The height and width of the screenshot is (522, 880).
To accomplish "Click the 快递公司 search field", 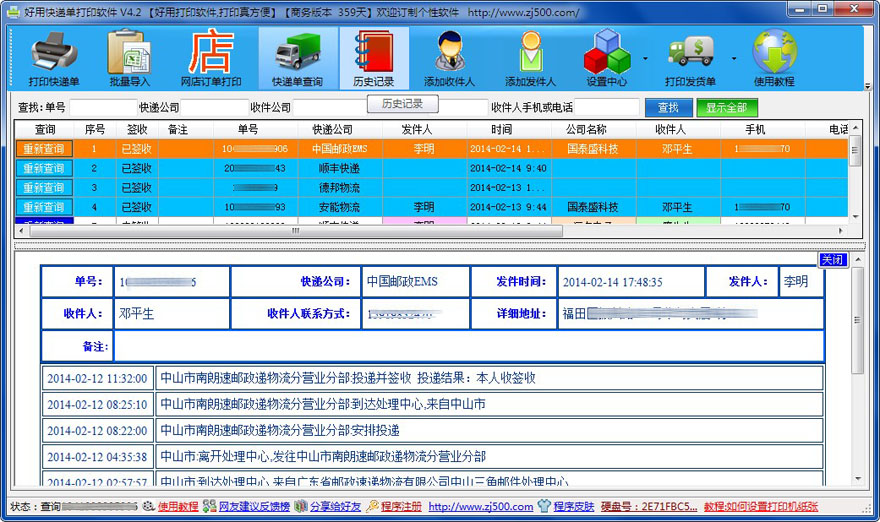I will click(214, 107).
